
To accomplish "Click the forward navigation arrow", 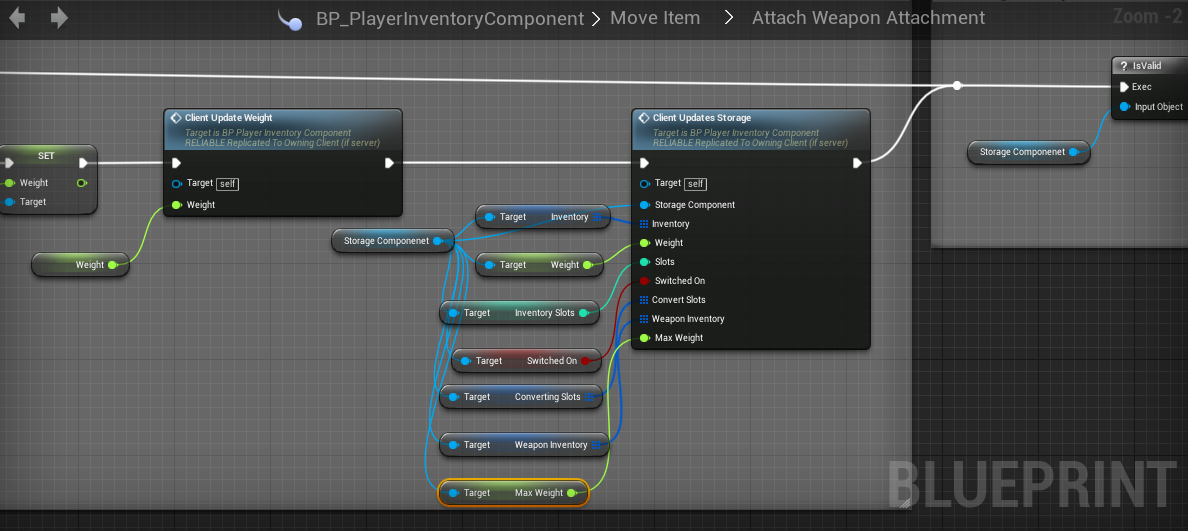I will pyautogui.click(x=59, y=18).
